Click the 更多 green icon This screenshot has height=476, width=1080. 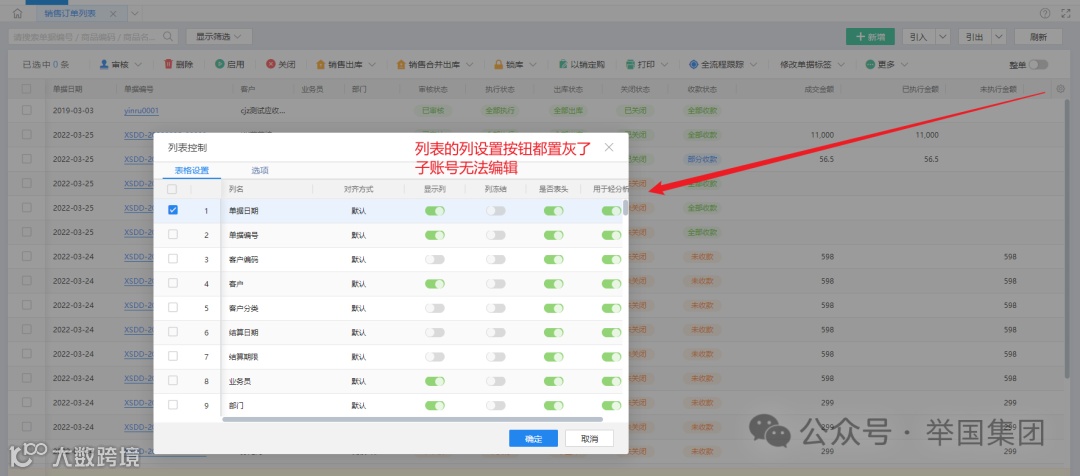[871, 64]
